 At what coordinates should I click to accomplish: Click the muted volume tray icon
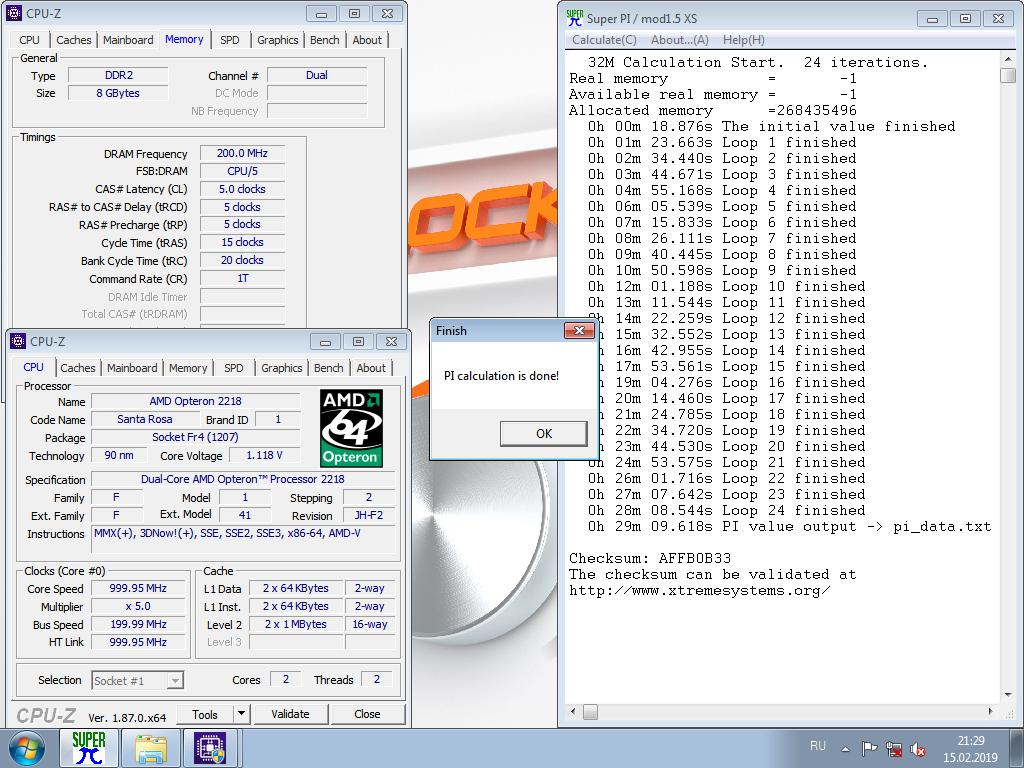(918, 748)
